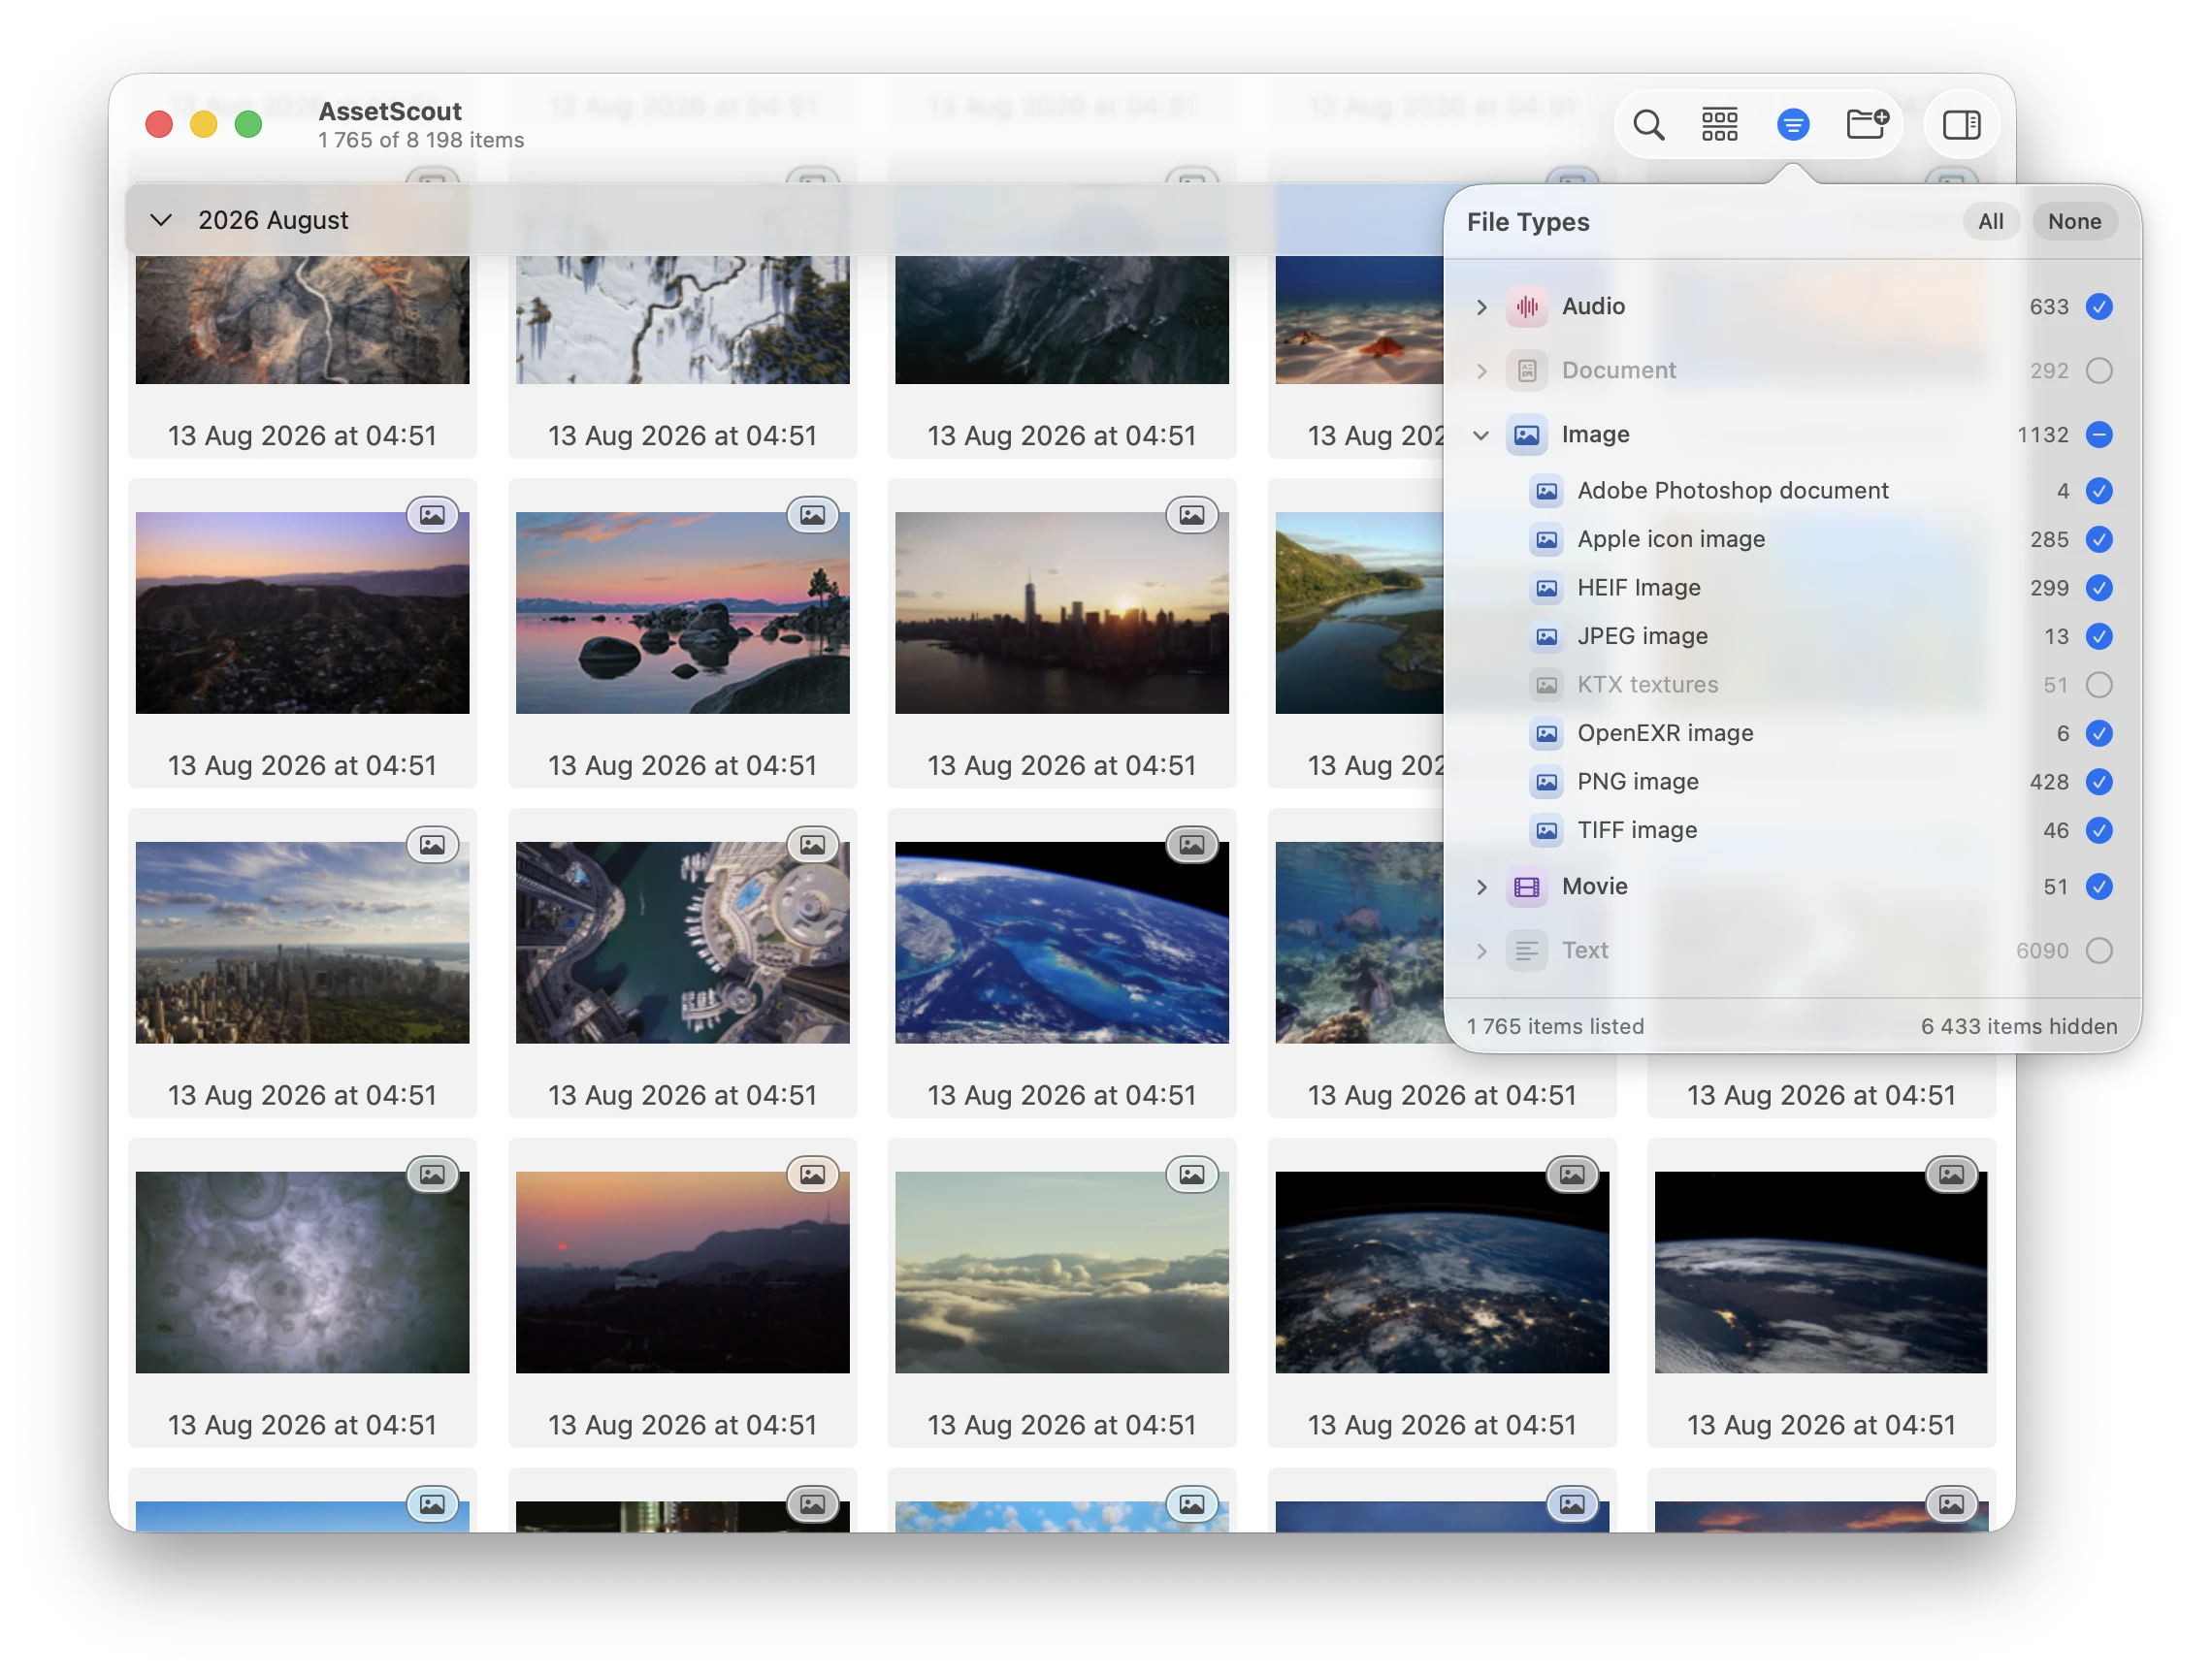Click the '1 765 items listed' status text
Viewport: 2212px width, 1676px height.
(1555, 1027)
